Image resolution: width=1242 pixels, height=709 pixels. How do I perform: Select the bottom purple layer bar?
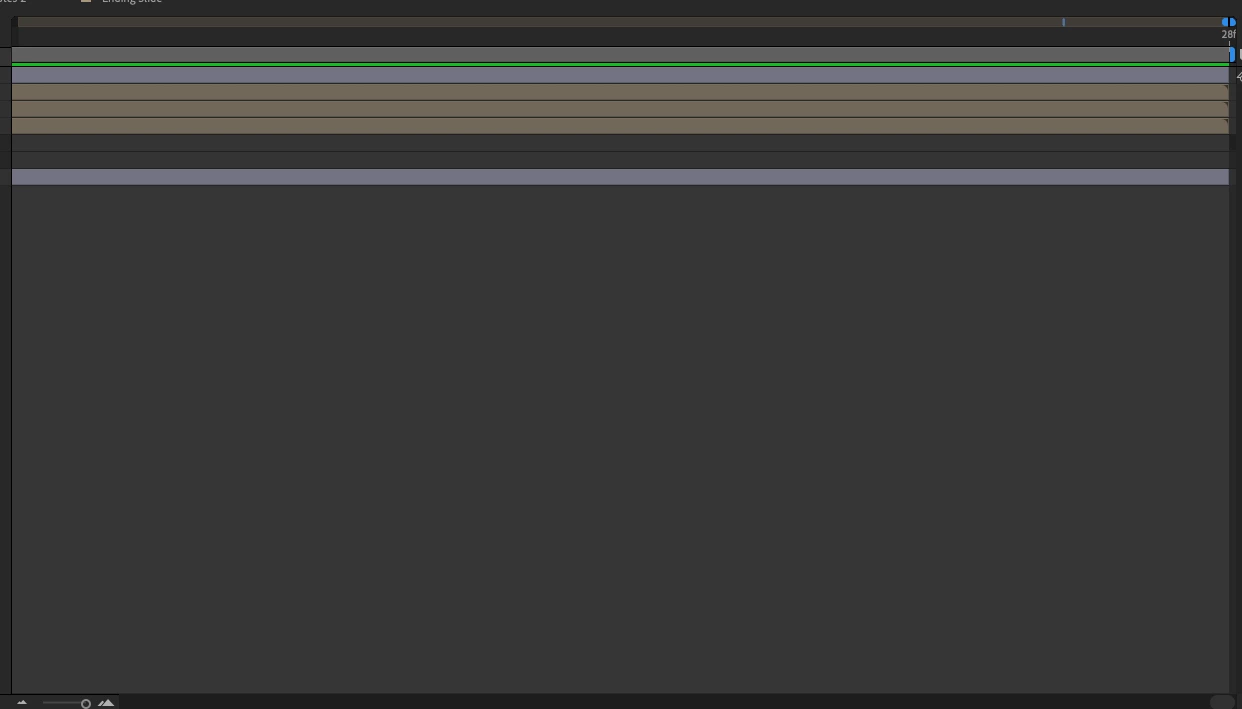[620, 177]
